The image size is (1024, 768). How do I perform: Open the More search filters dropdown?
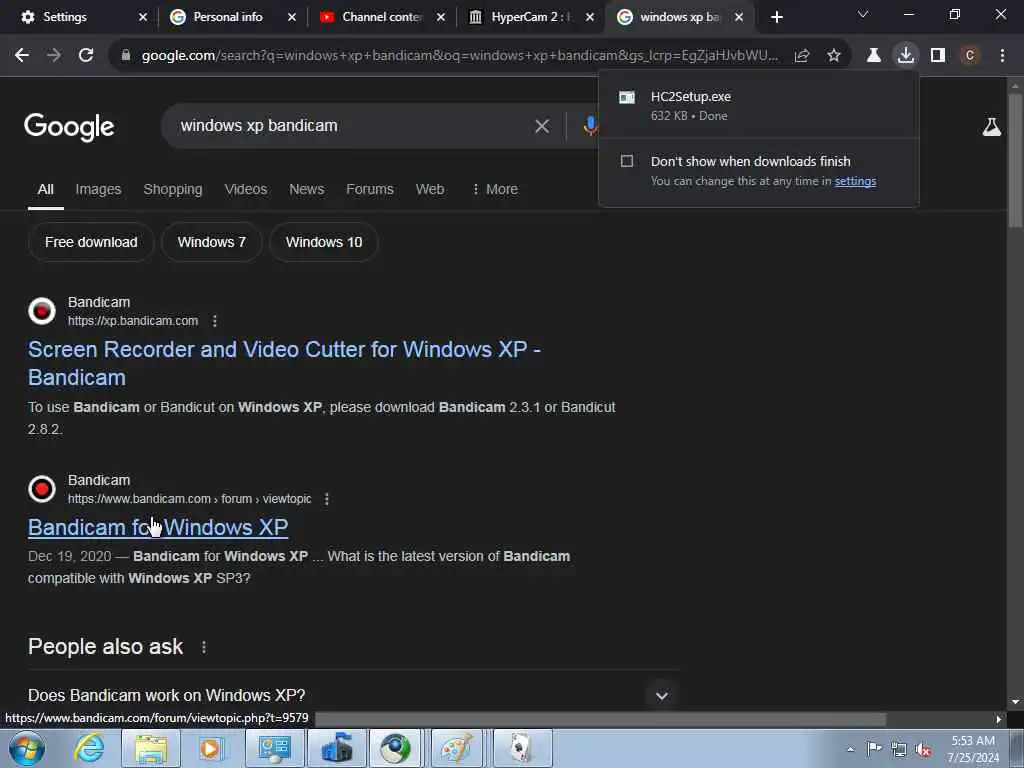pyautogui.click(x=495, y=189)
